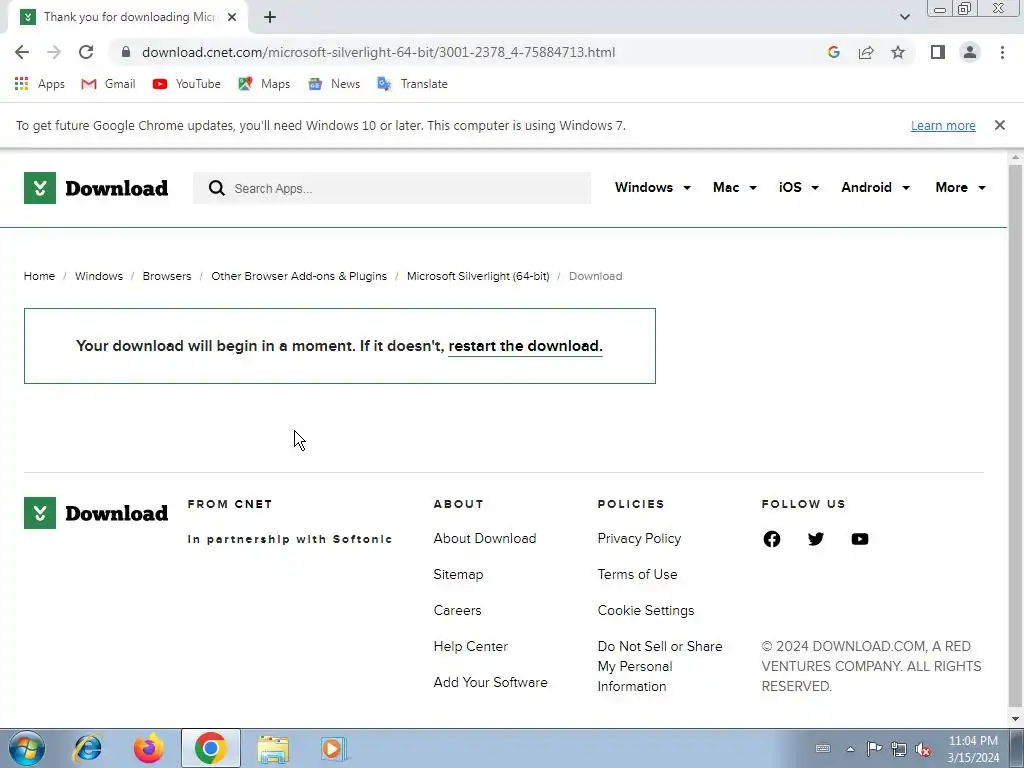Click Learn more about Chrome updates
This screenshot has width=1024, height=768.
tap(943, 125)
